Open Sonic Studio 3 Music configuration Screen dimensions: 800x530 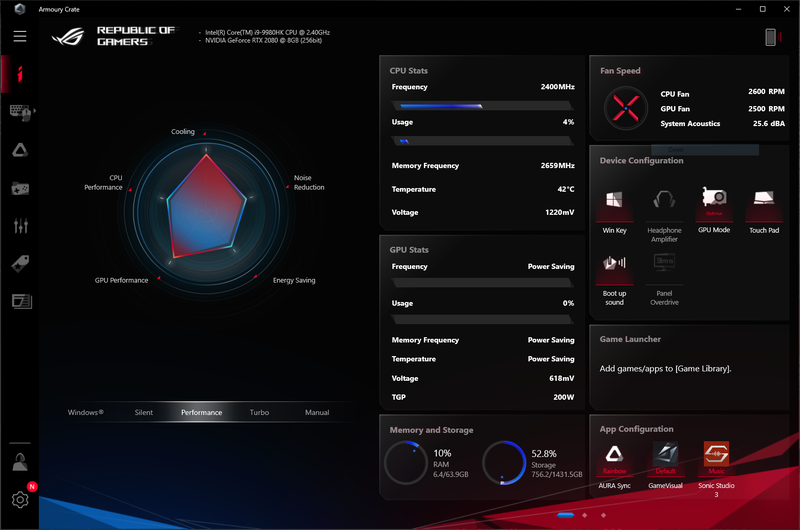click(716, 469)
